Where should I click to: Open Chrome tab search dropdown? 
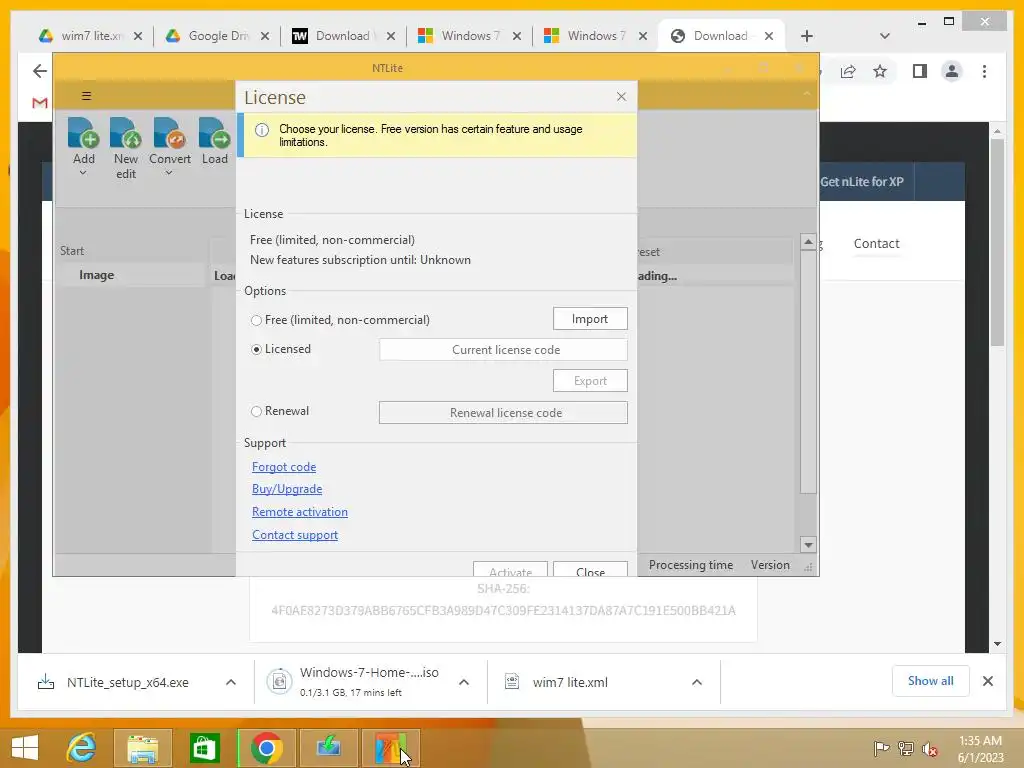(x=884, y=36)
